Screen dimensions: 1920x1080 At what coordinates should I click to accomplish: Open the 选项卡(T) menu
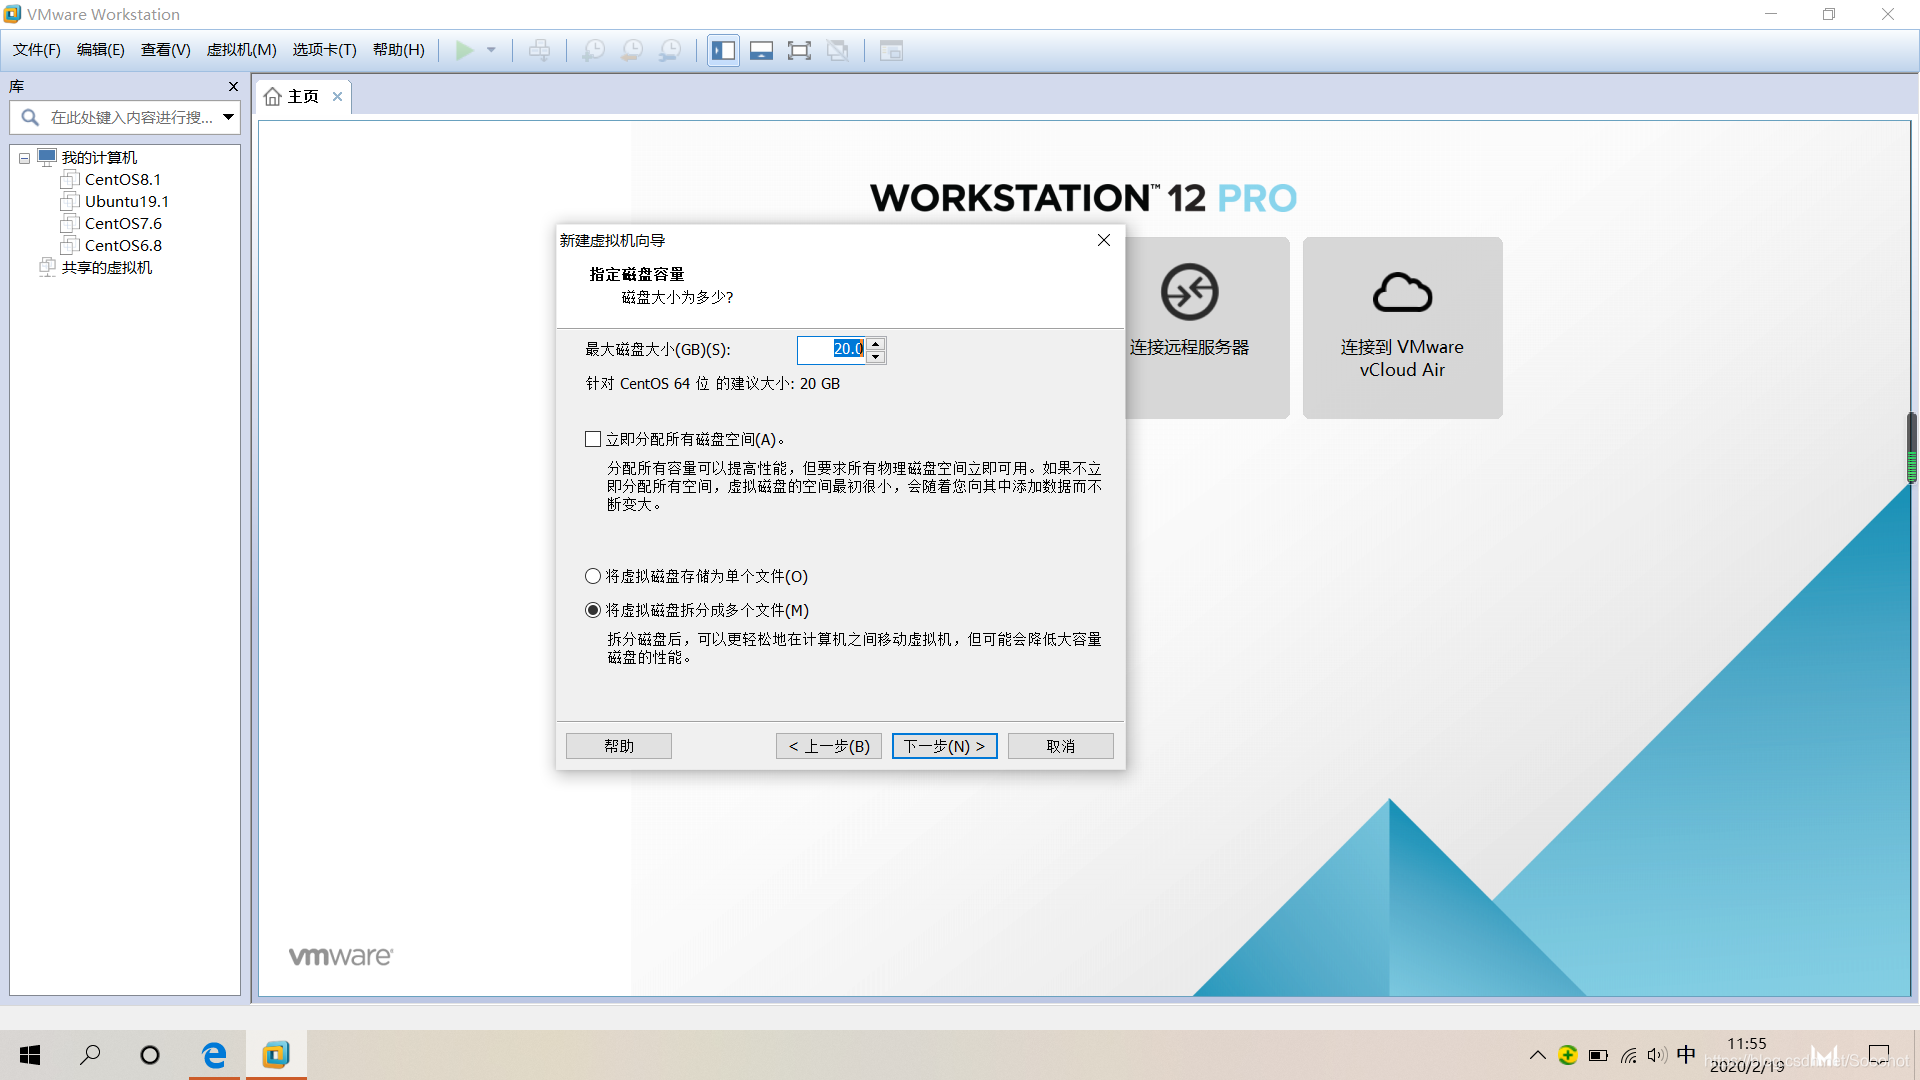pos(325,50)
